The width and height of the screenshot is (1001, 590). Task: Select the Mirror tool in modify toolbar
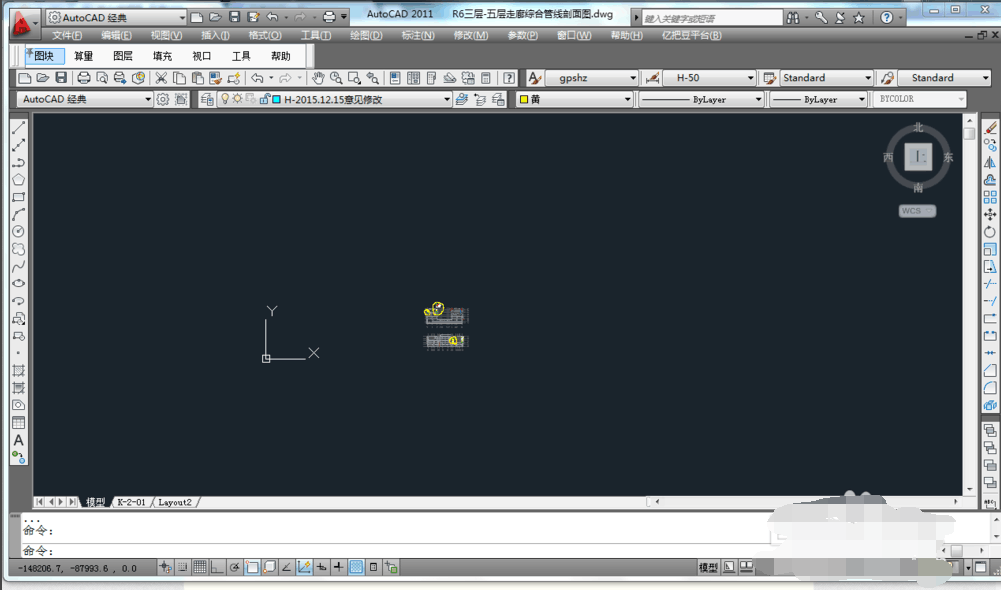click(x=990, y=162)
